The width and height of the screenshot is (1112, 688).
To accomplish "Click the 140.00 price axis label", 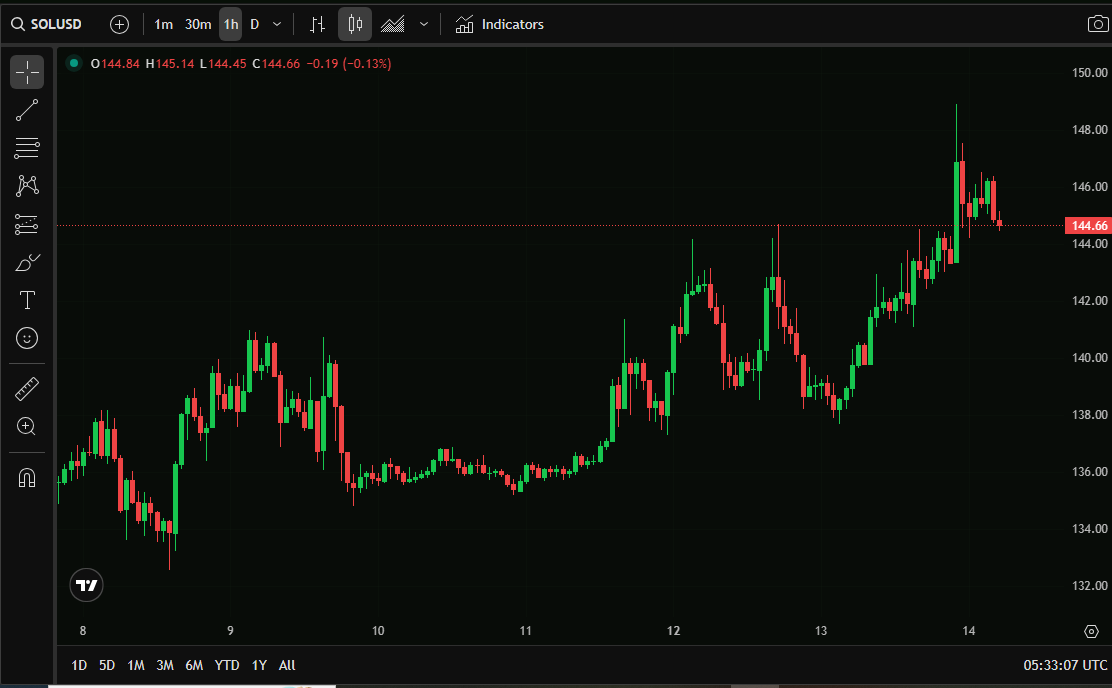I will [1089, 357].
